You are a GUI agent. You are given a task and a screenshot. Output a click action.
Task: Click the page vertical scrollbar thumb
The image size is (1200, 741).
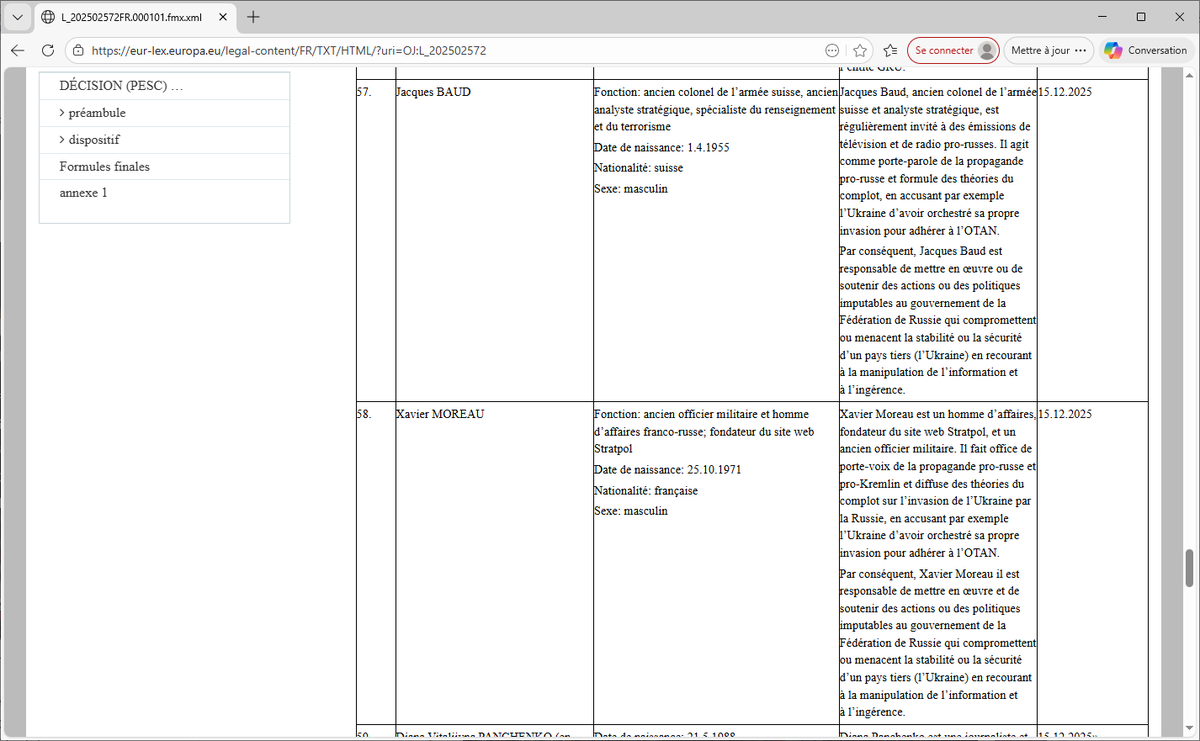(x=1190, y=568)
